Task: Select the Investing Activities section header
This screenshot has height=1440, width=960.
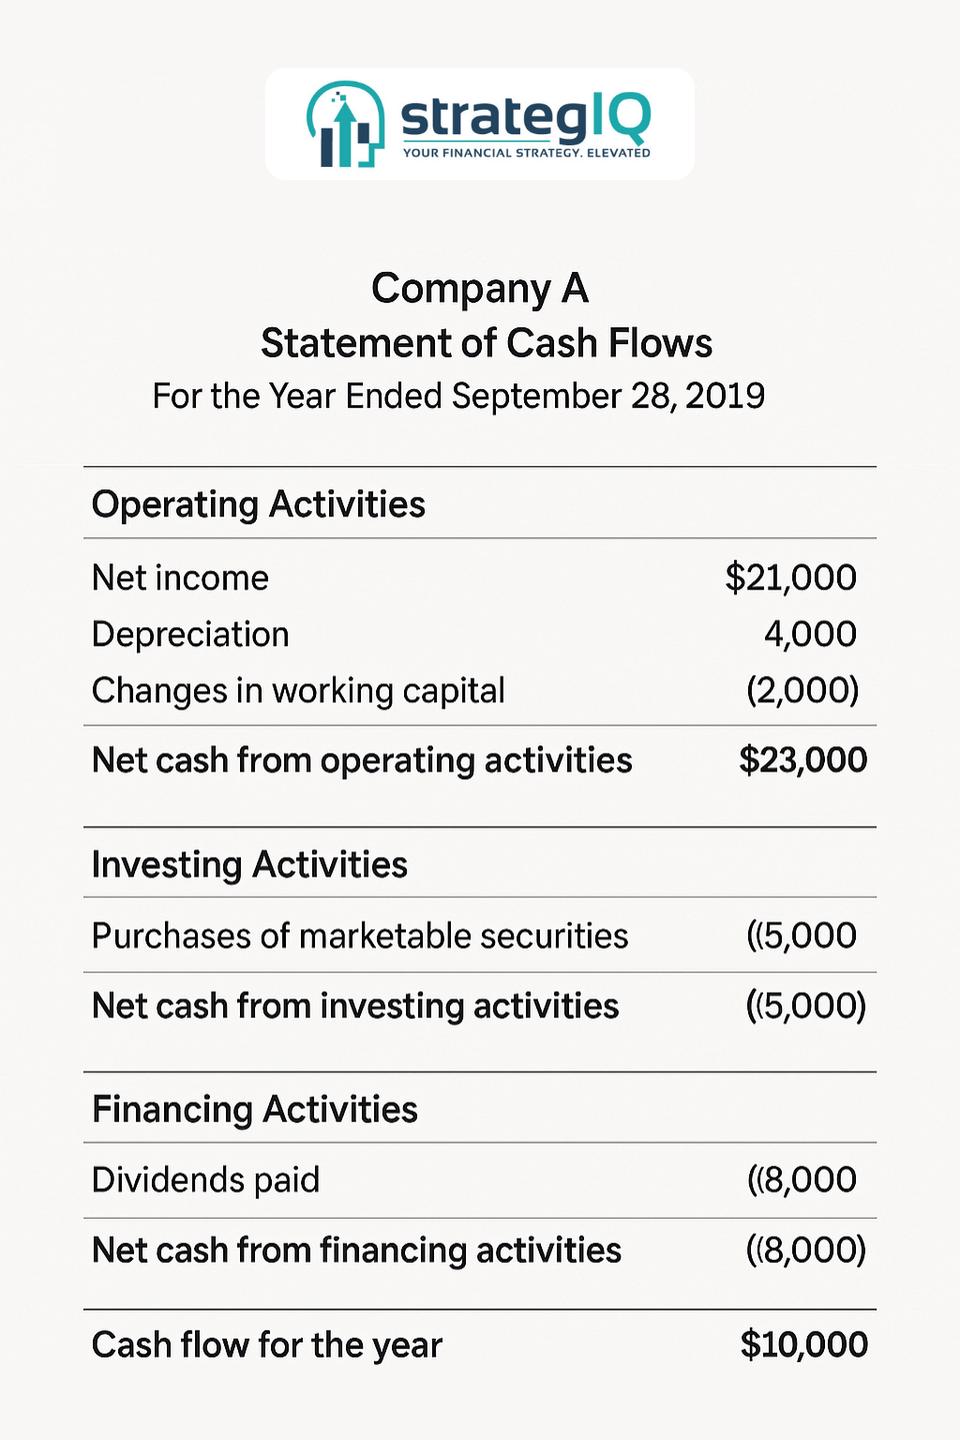Action: [249, 864]
